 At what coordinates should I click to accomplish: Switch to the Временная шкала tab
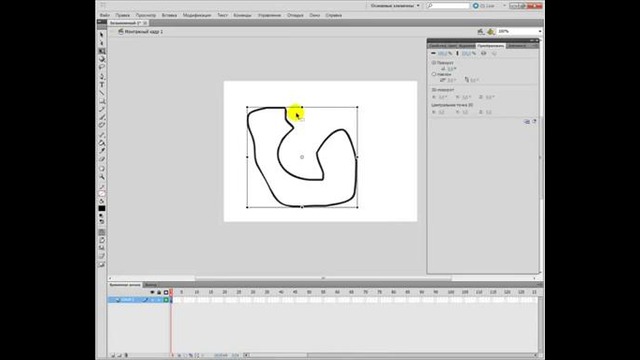pos(125,285)
